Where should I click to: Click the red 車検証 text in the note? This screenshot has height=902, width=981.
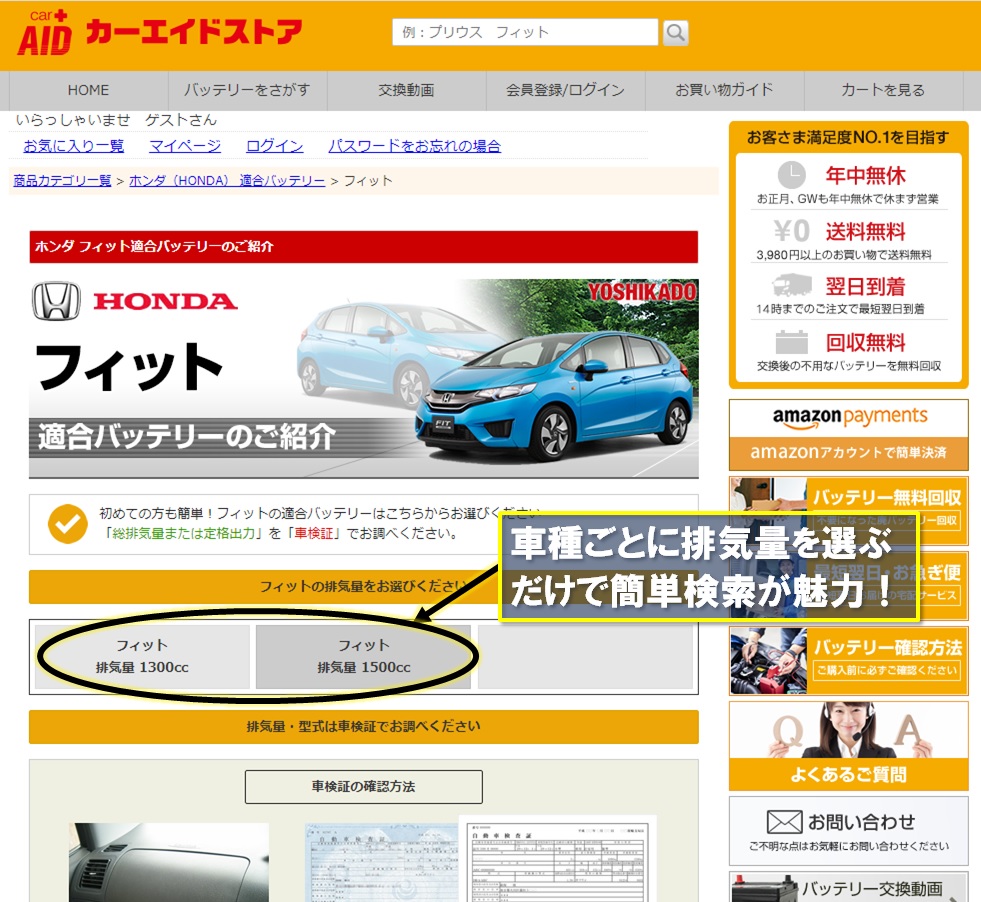pos(314,534)
